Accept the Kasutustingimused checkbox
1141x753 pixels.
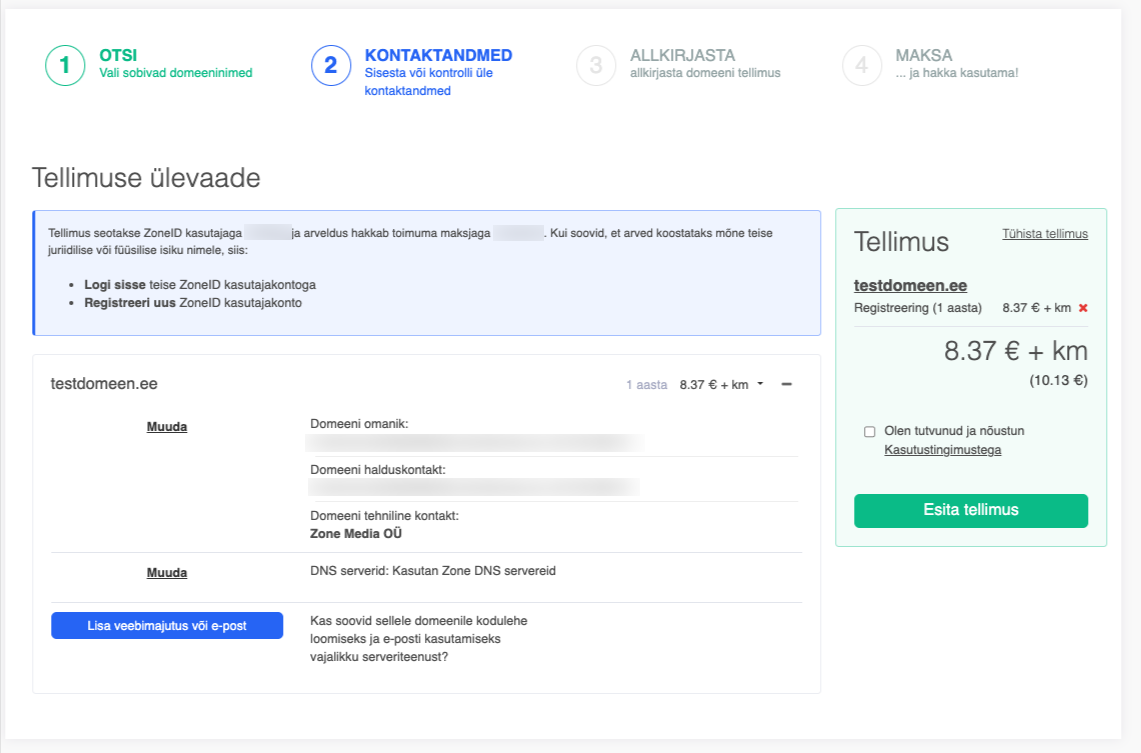click(870, 432)
